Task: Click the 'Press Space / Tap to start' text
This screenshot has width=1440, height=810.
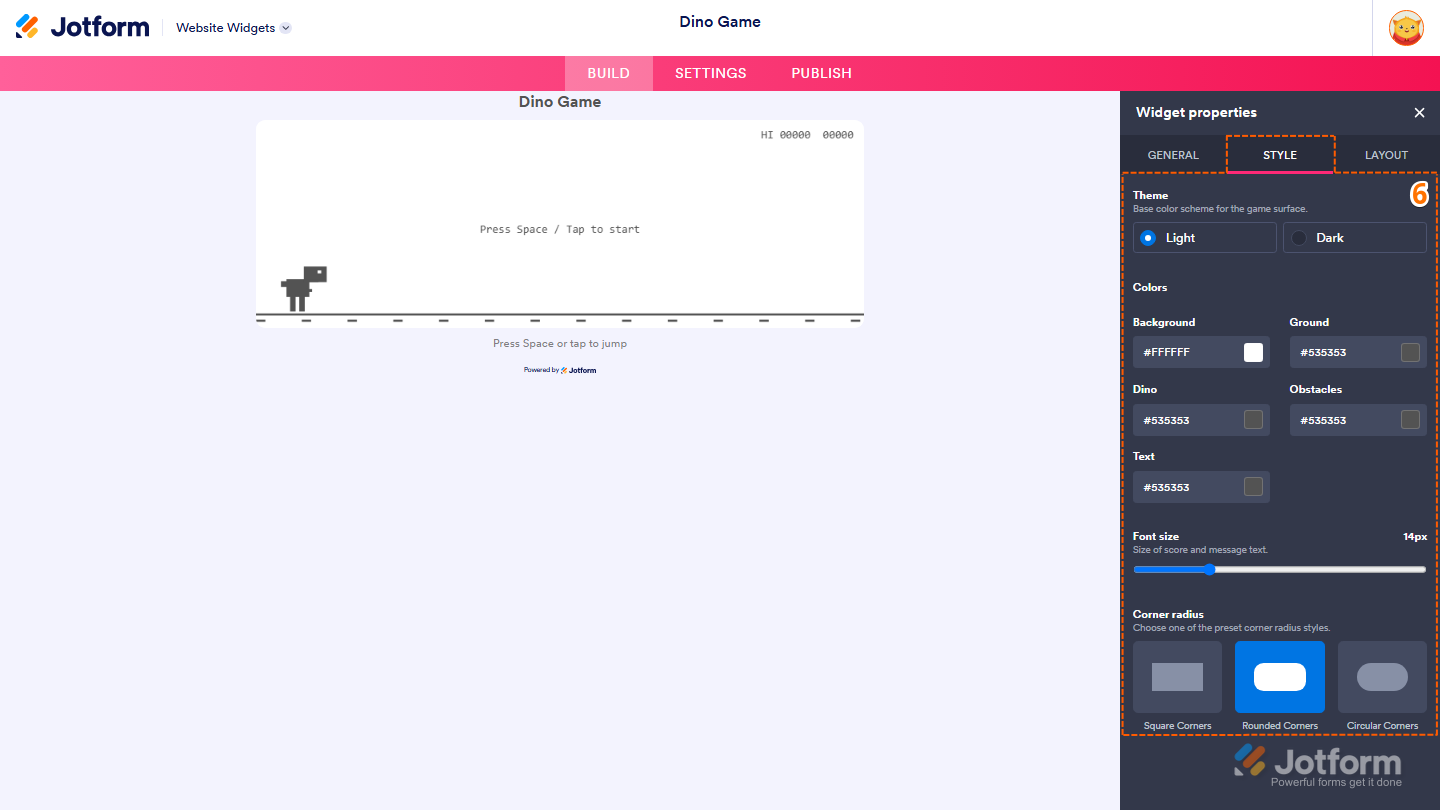Action: [x=560, y=229]
